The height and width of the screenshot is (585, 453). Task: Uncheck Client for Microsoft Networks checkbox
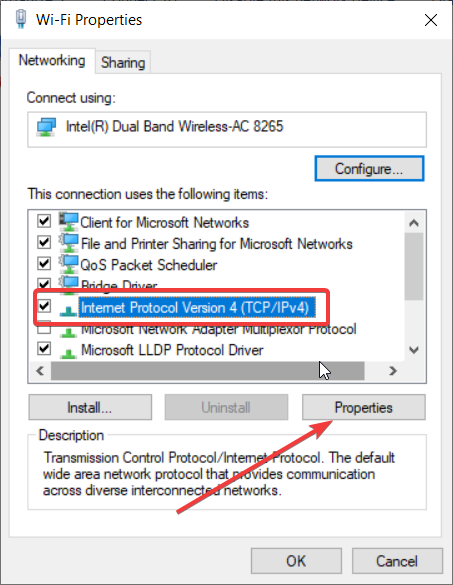[44, 221]
